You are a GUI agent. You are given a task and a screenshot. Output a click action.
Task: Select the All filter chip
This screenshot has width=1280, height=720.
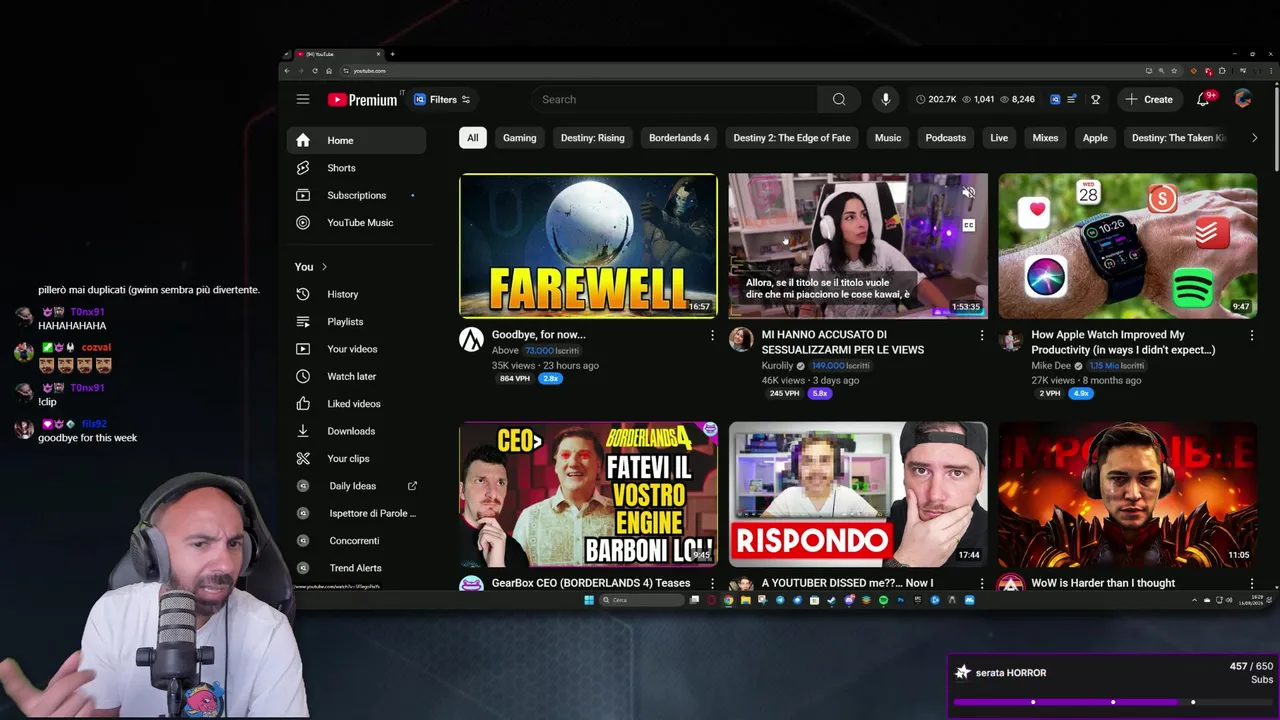tap(472, 138)
